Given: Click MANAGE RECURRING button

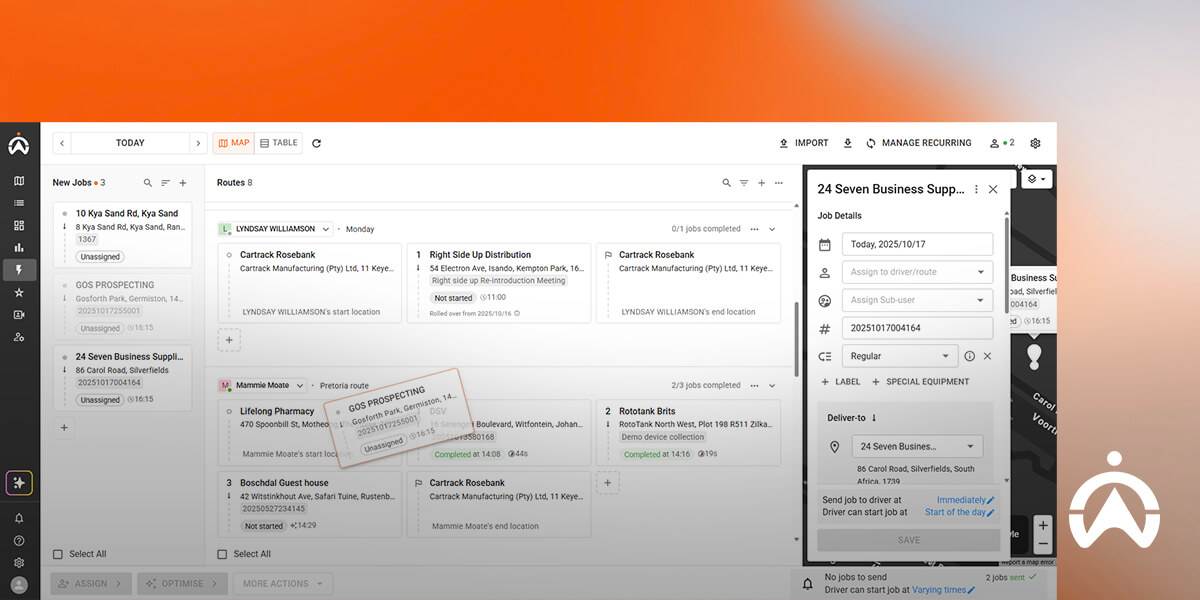Looking at the screenshot, I should 919,143.
